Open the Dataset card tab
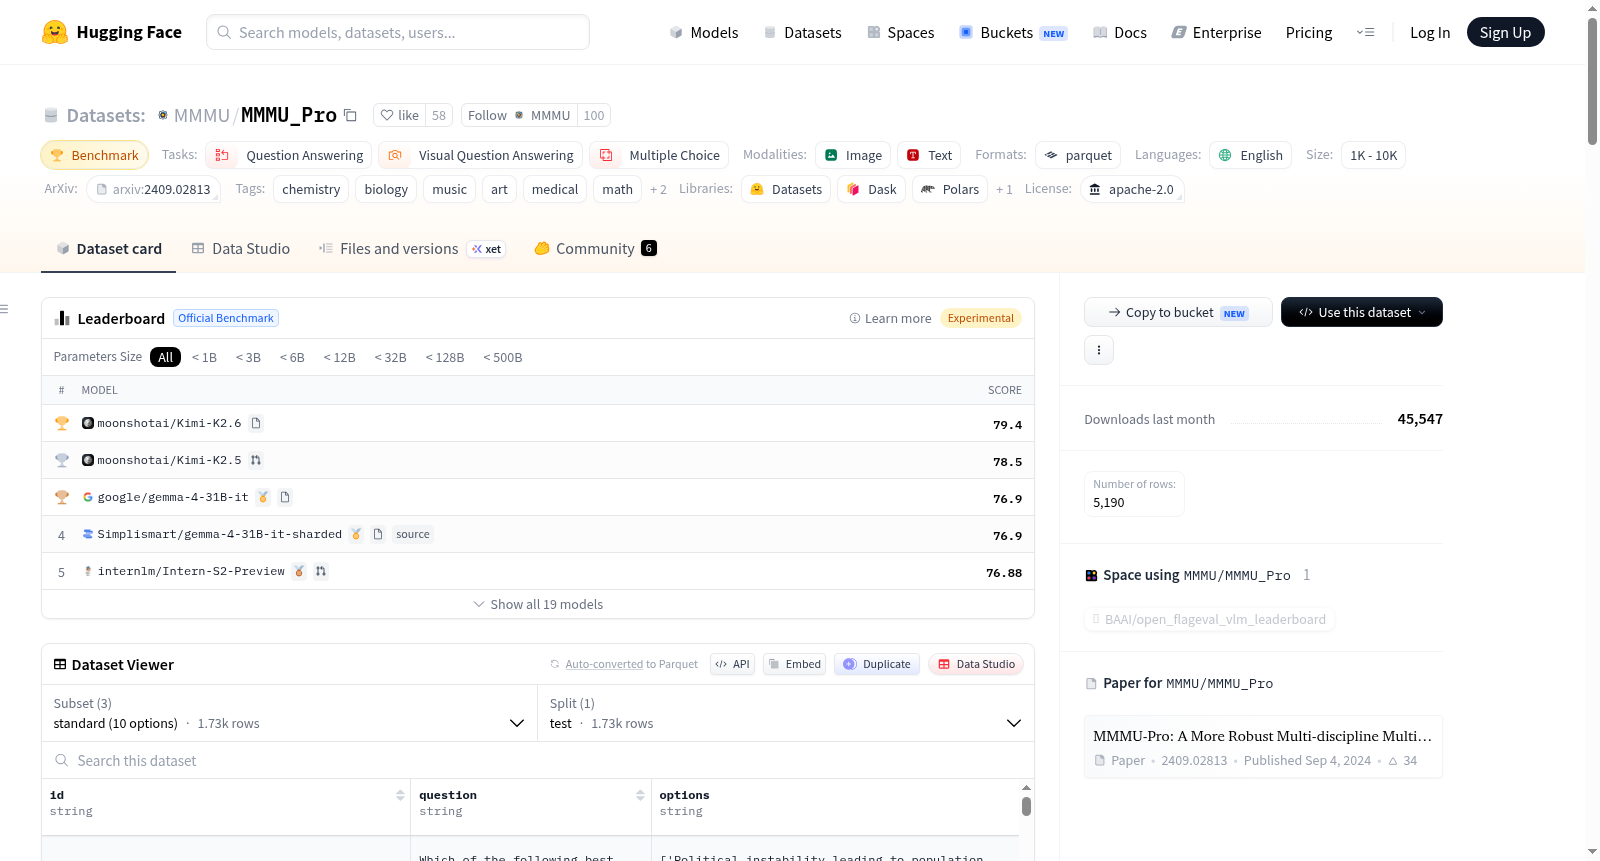1600x861 pixels. click(x=108, y=249)
